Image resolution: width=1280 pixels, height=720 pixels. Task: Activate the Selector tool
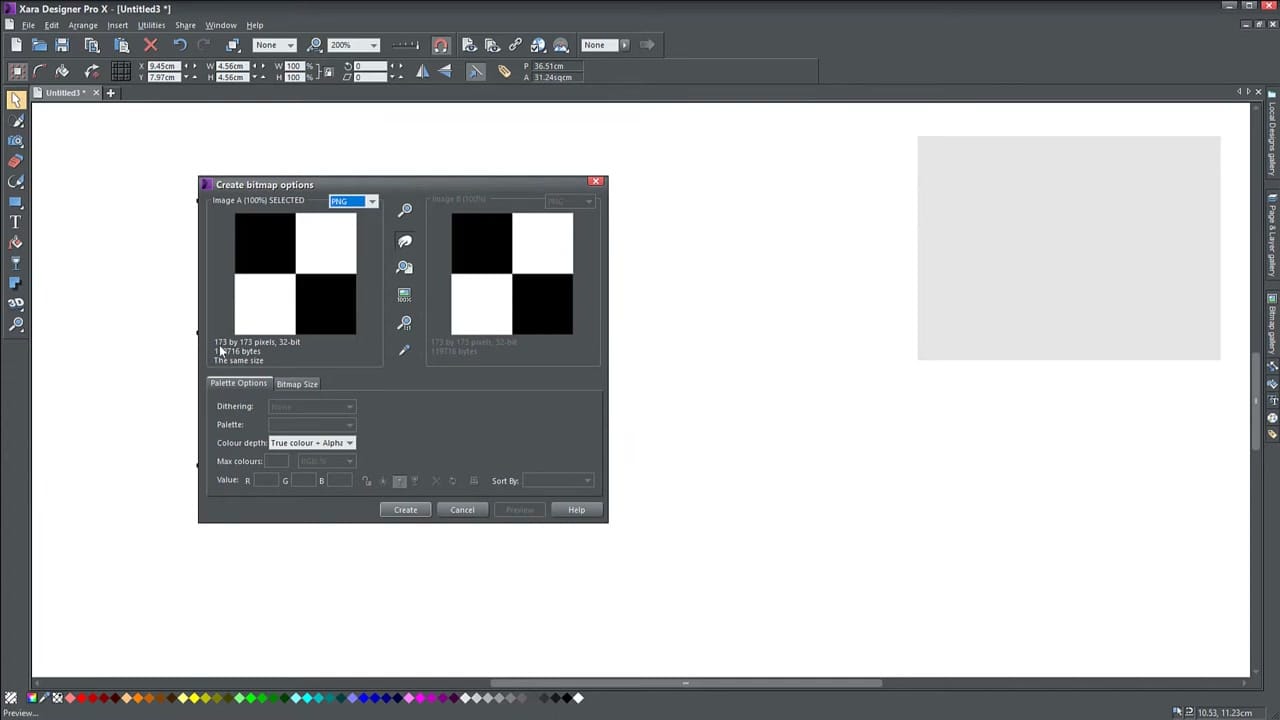pos(16,101)
